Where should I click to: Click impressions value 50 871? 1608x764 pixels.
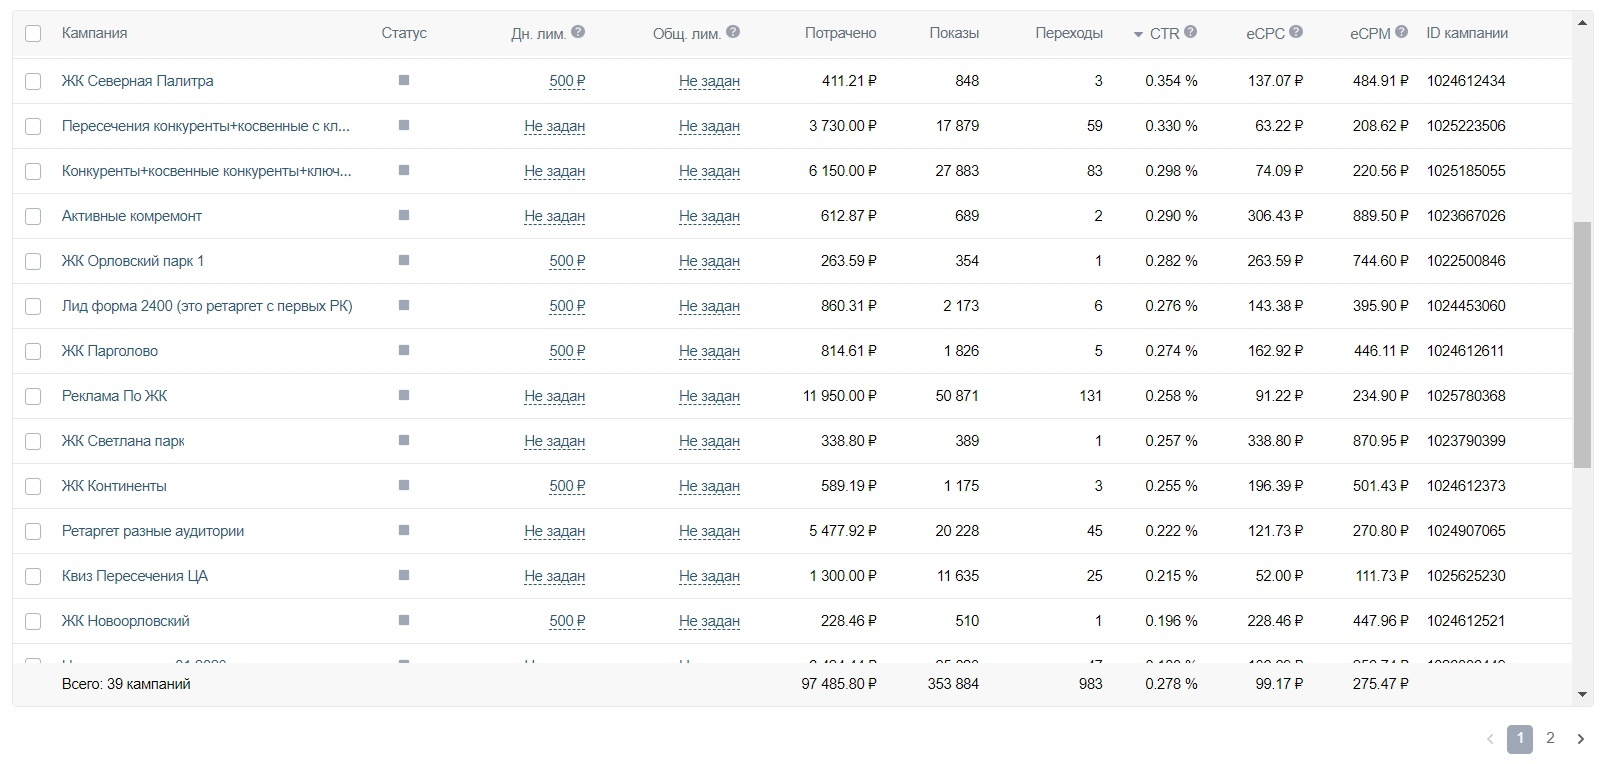(x=957, y=396)
